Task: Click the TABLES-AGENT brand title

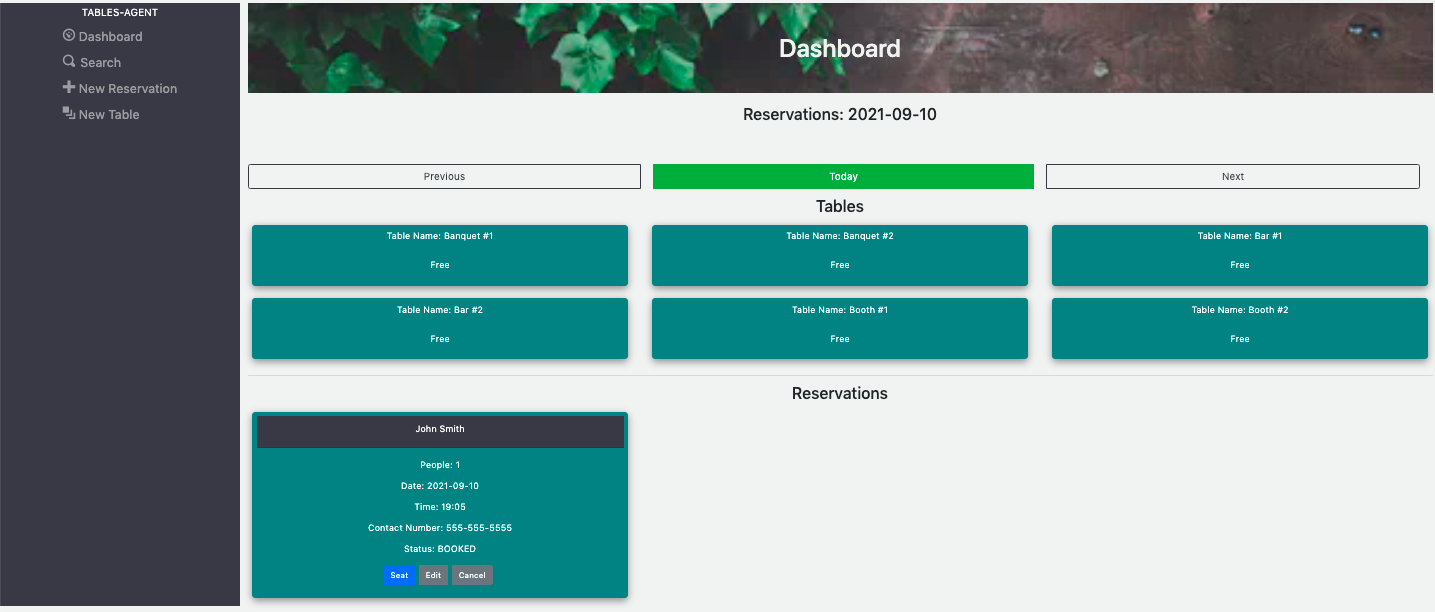Action: coord(120,13)
